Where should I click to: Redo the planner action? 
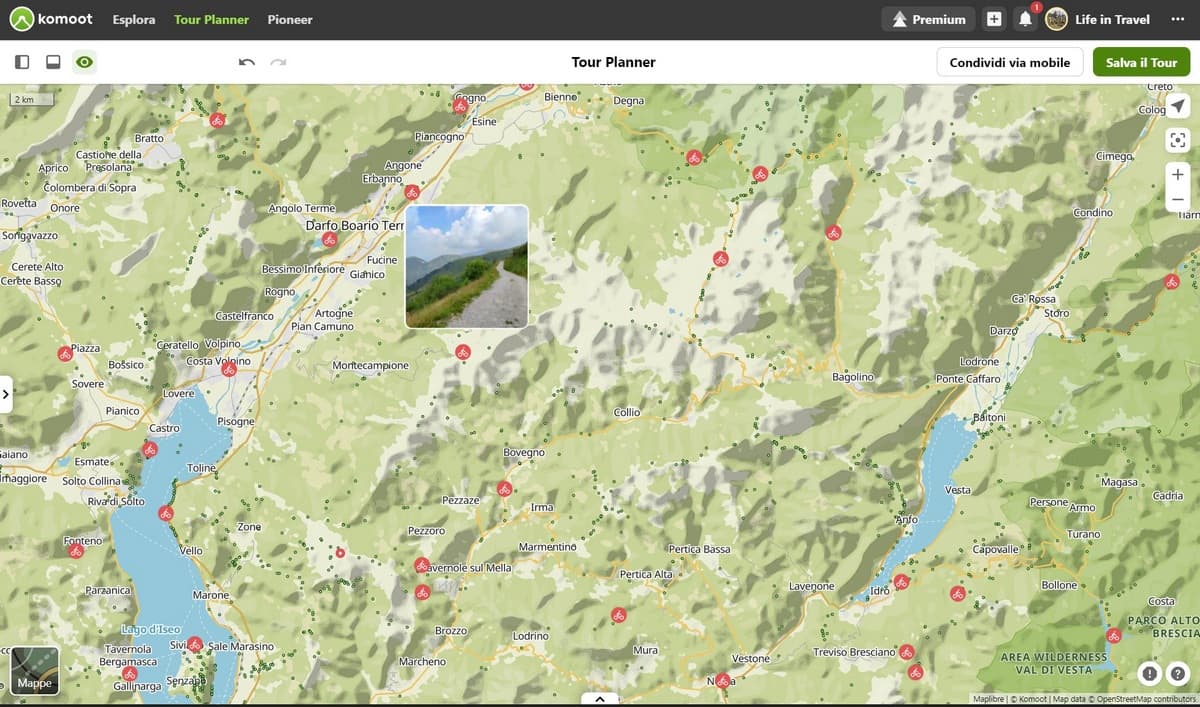pos(278,62)
